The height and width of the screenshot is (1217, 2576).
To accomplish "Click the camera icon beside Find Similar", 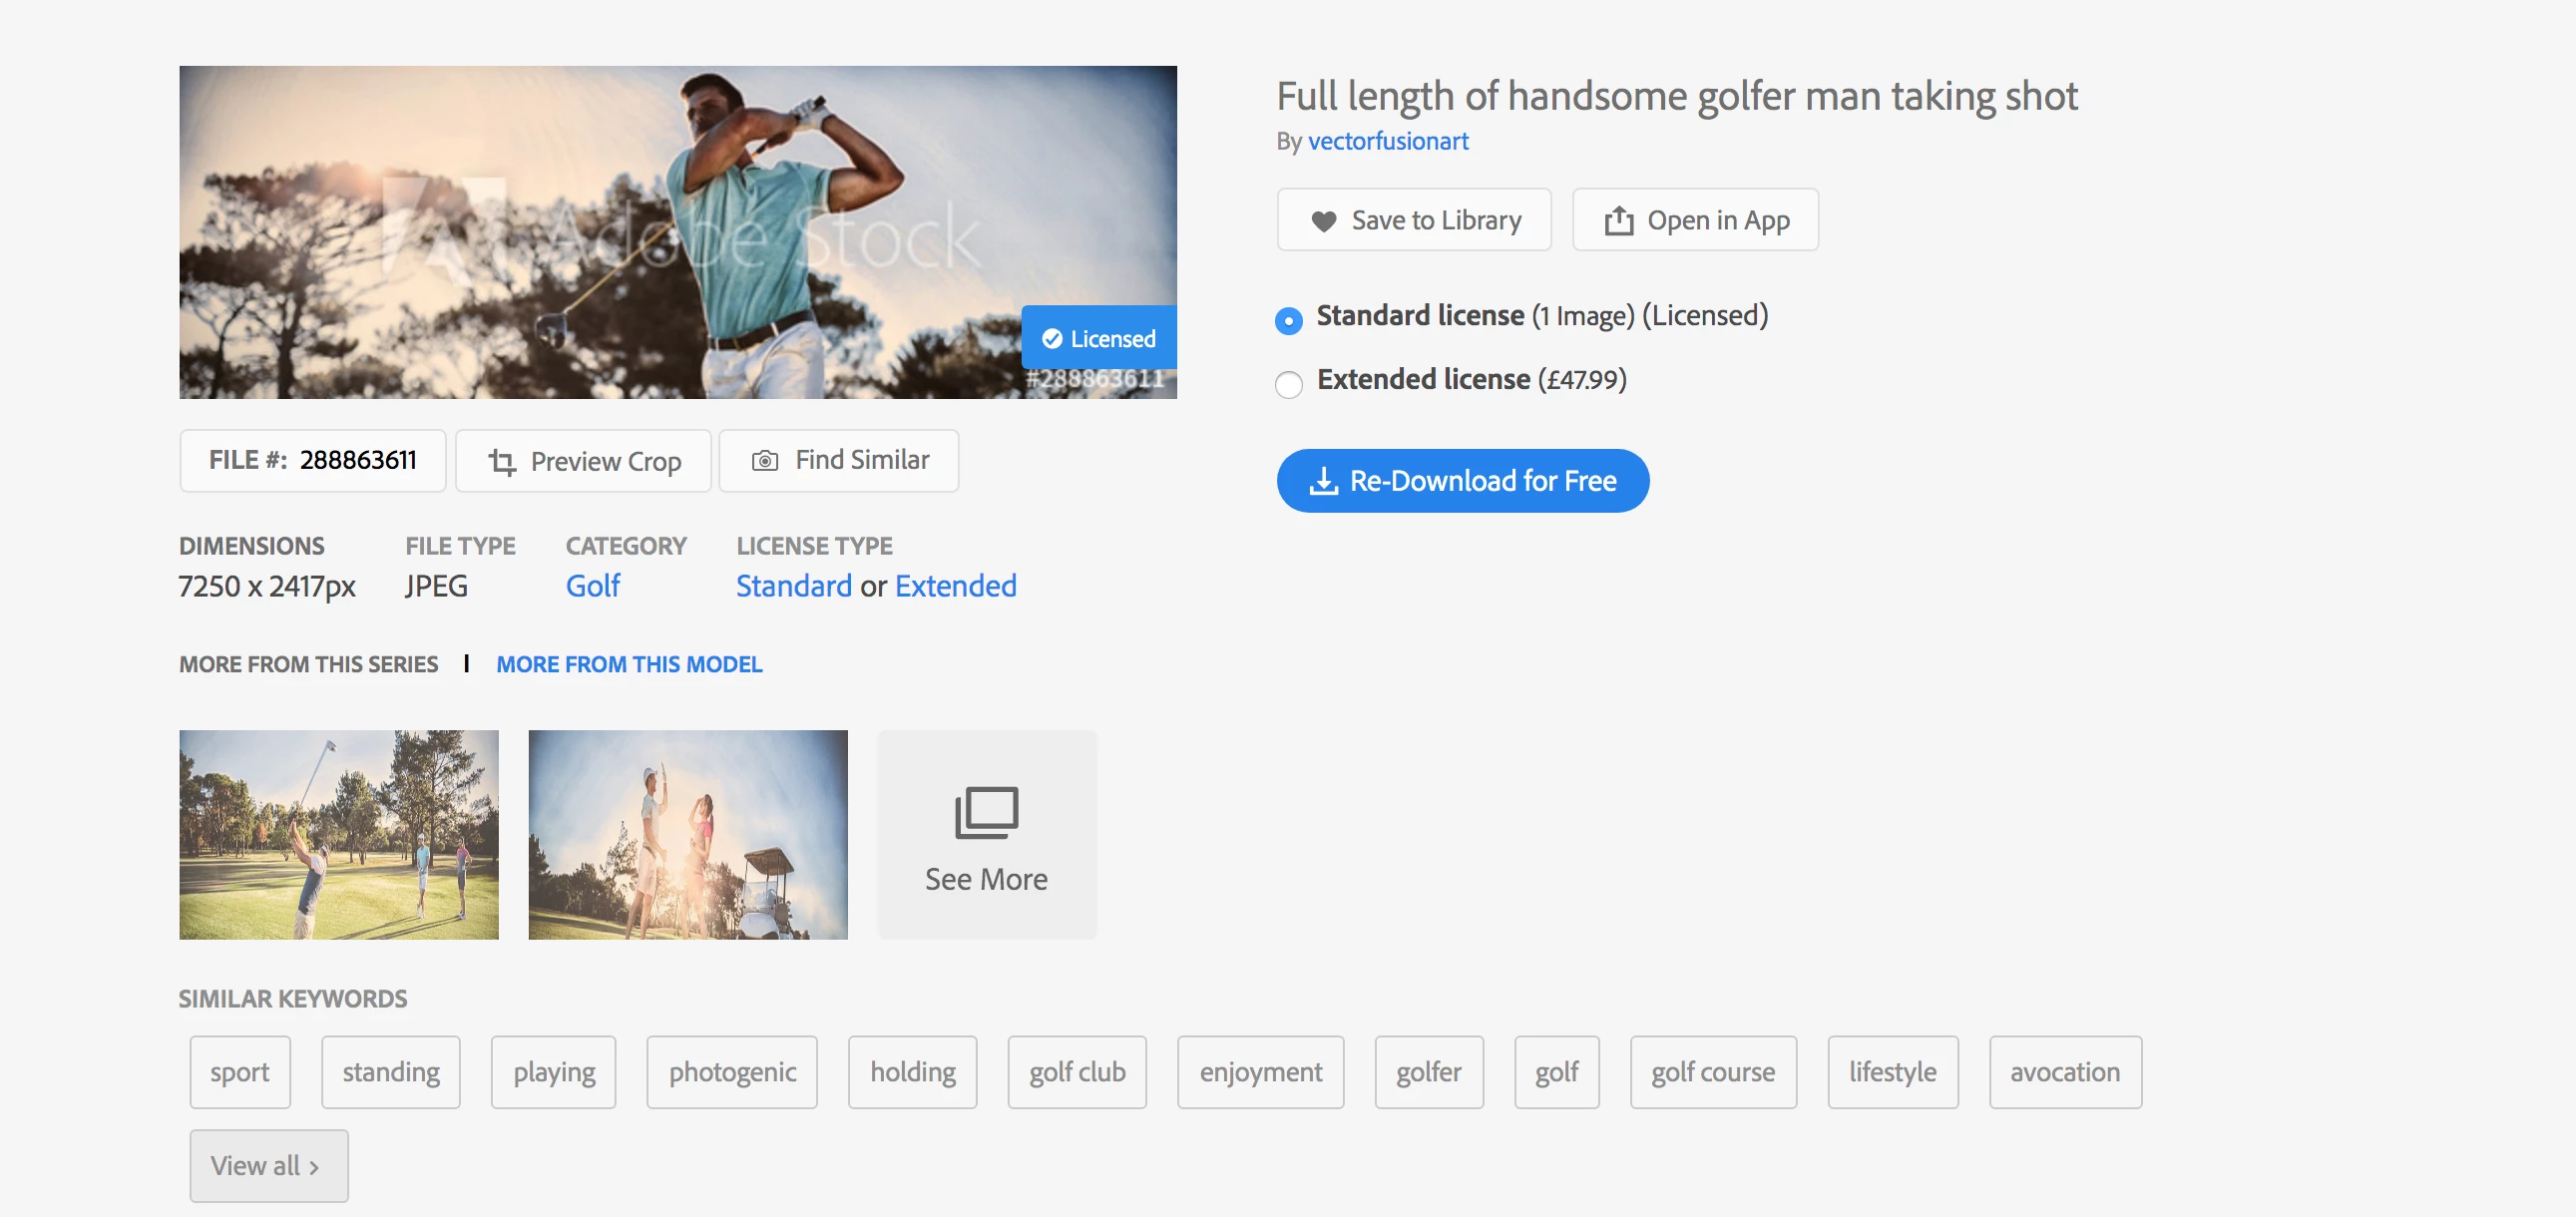I will tap(765, 461).
